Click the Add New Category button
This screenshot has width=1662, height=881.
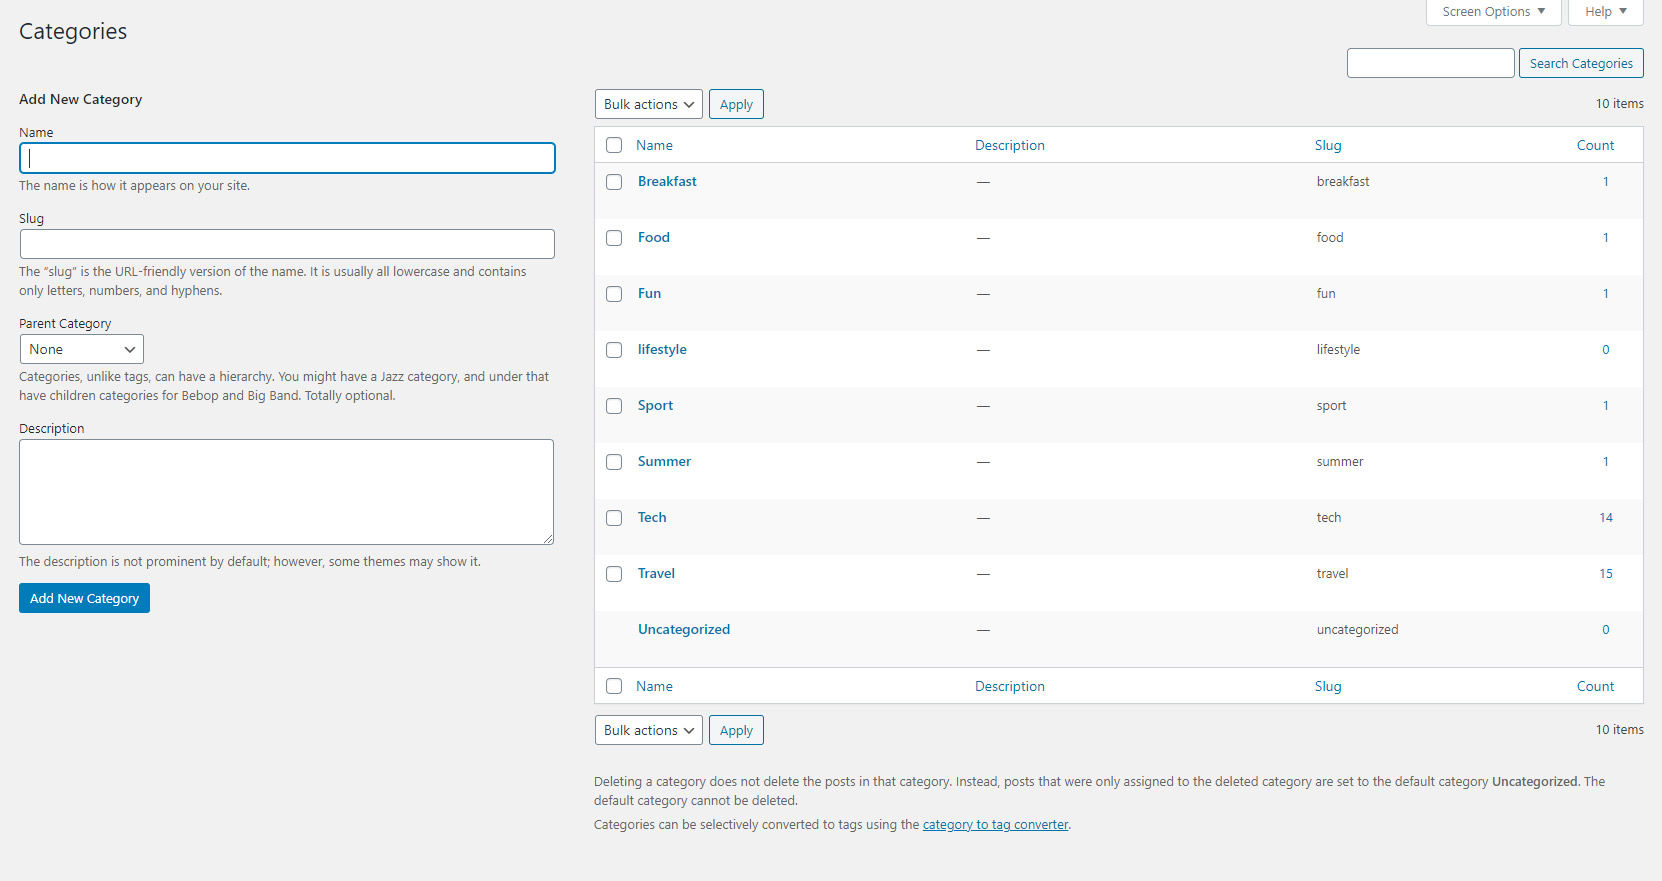(x=84, y=598)
